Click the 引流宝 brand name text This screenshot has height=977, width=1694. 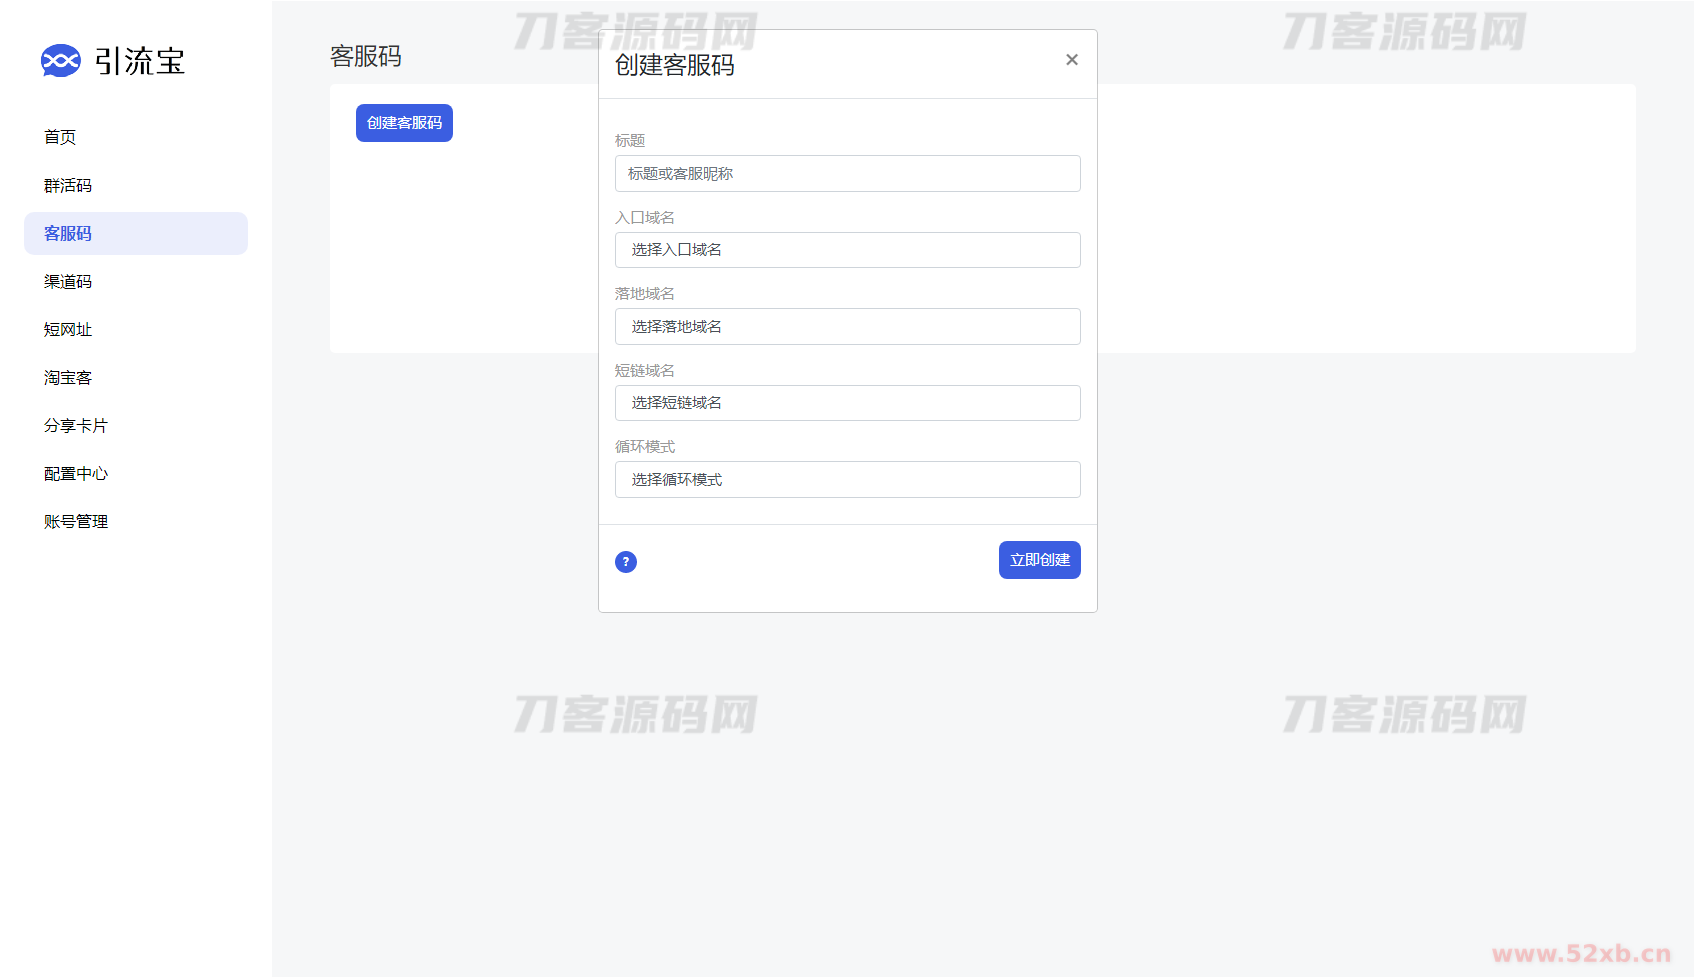click(x=140, y=61)
